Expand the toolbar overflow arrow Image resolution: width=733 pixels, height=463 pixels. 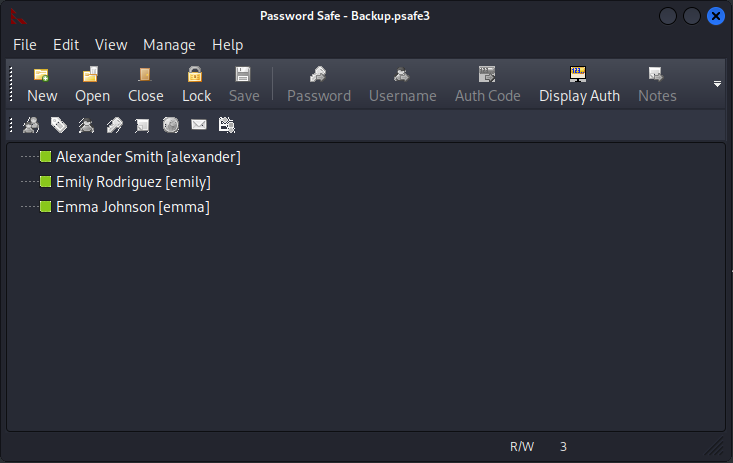[x=717, y=84]
